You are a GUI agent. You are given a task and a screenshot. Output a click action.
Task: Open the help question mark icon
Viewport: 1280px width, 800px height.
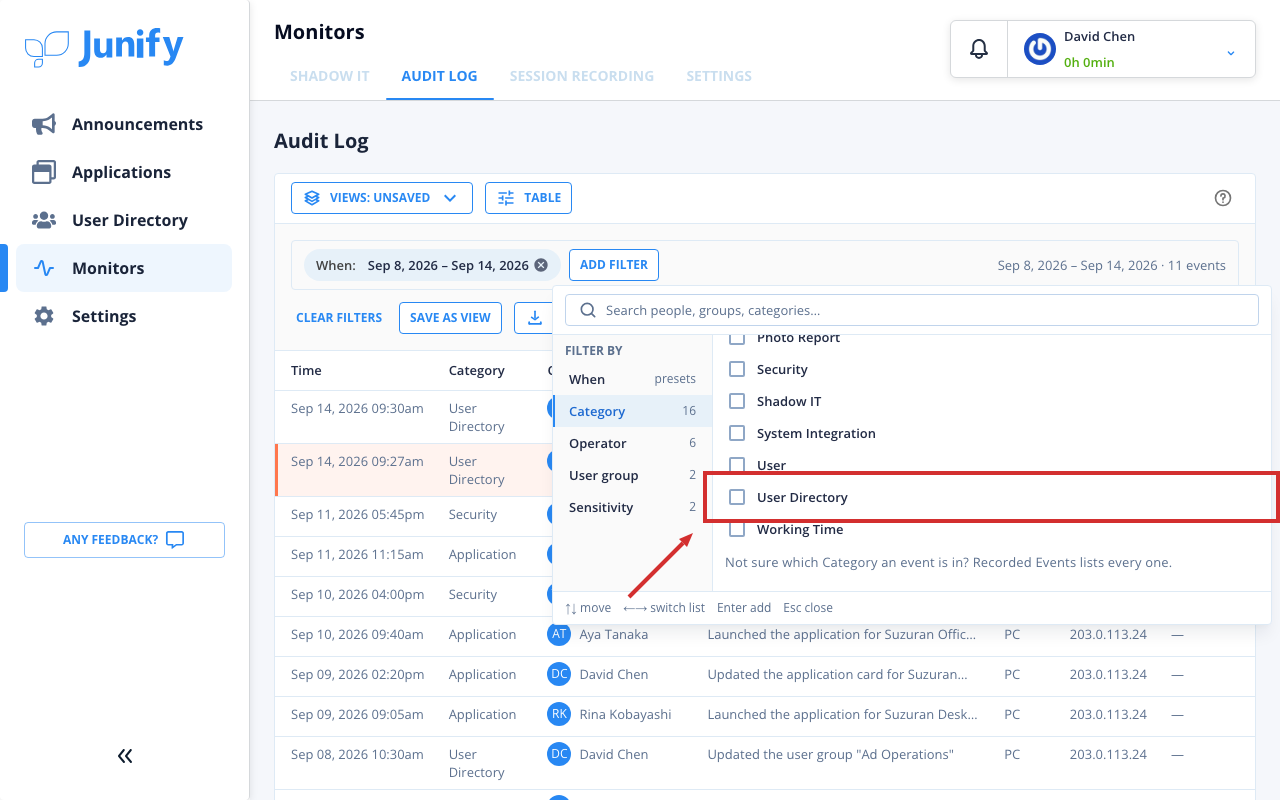click(x=1222, y=198)
